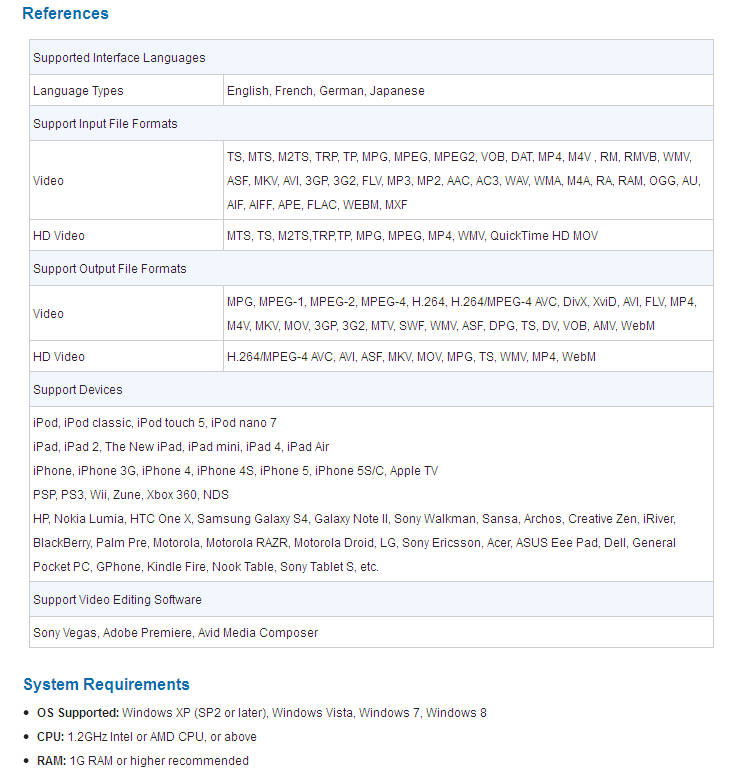Select the Supported Interface Languages row
Image resolution: width=740 pixels, height=782 pixels.
pyautogui.click(x=371, y=57)
